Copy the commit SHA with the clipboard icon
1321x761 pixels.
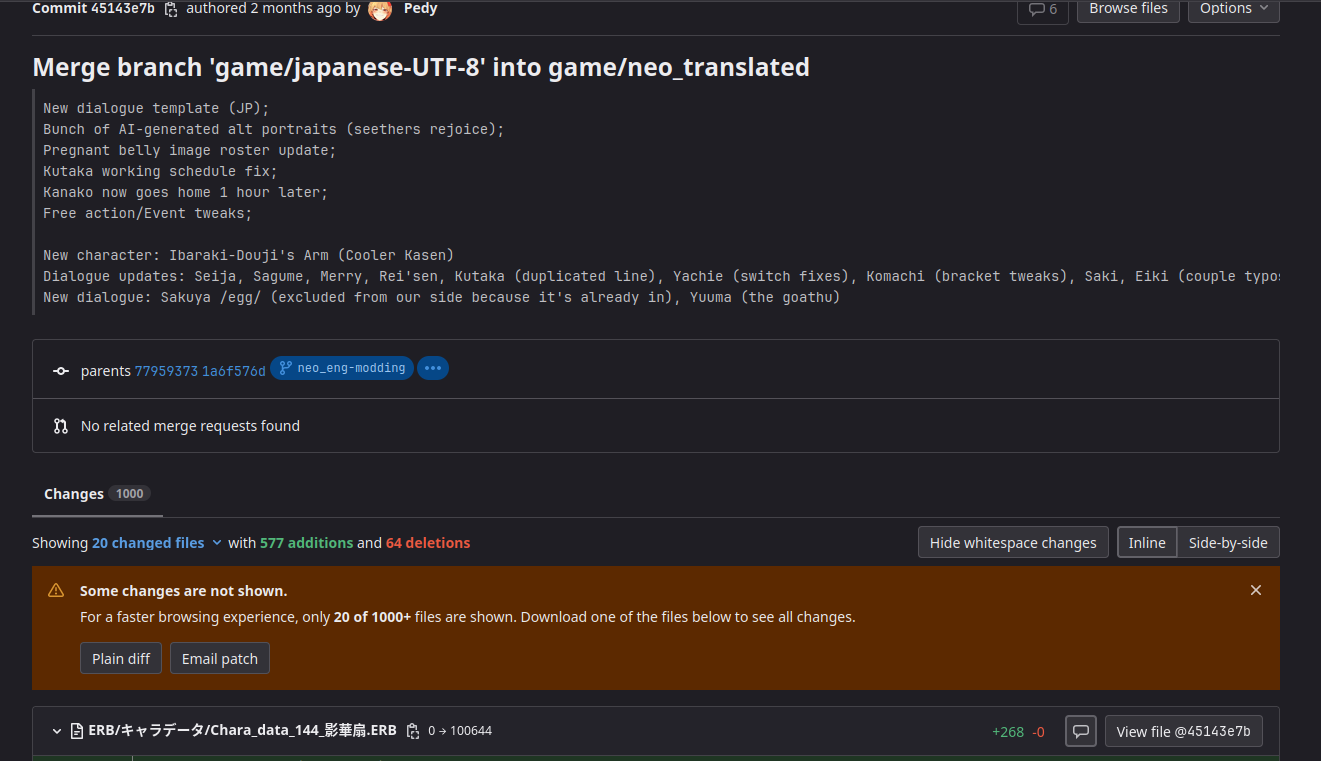[x=171, y=9]
